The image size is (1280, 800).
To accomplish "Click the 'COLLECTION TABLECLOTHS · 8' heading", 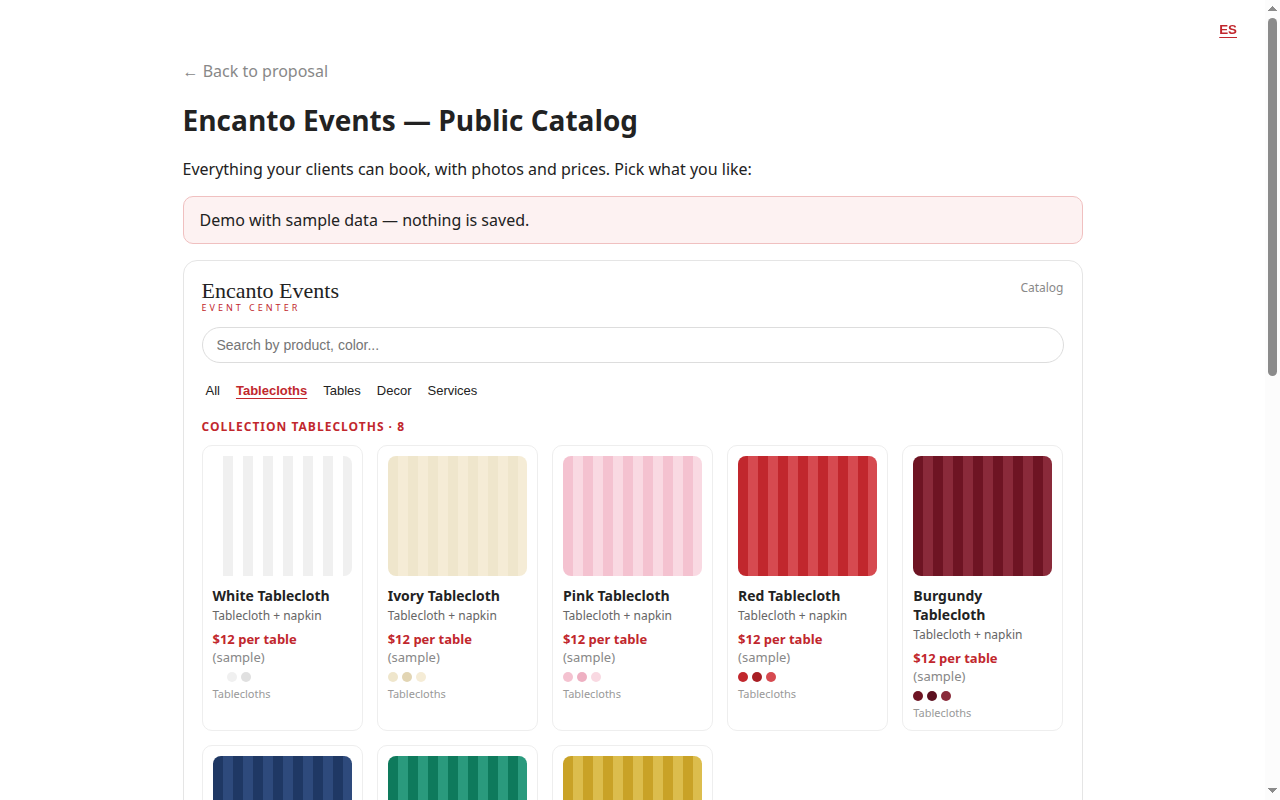I will coord(303,427).
